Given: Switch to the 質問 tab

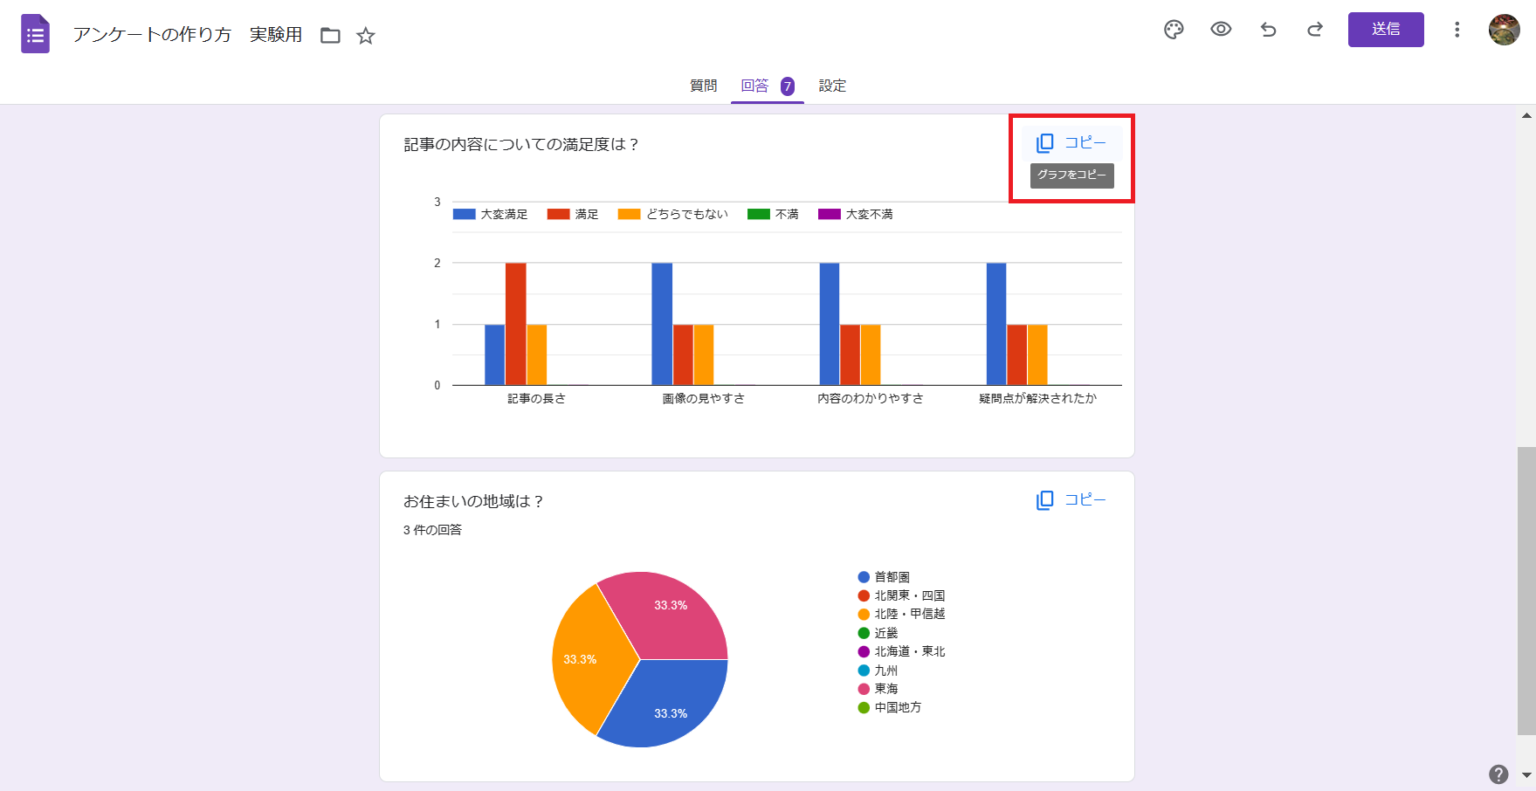Looking at the screenshot, I should pyautogui.click(x=702, y=86).
